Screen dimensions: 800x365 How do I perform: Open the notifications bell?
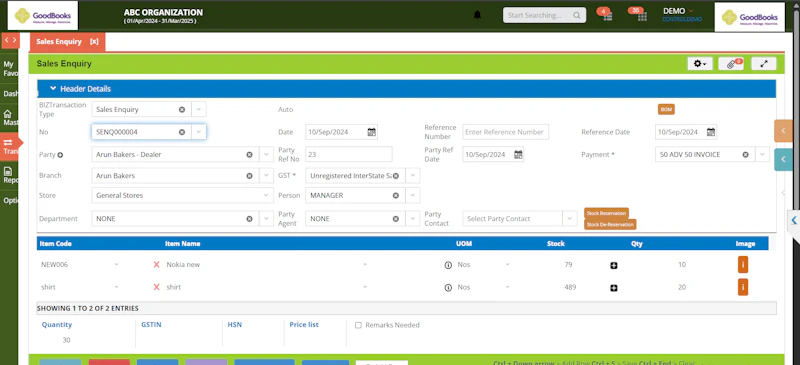click(x=477, y=15)
